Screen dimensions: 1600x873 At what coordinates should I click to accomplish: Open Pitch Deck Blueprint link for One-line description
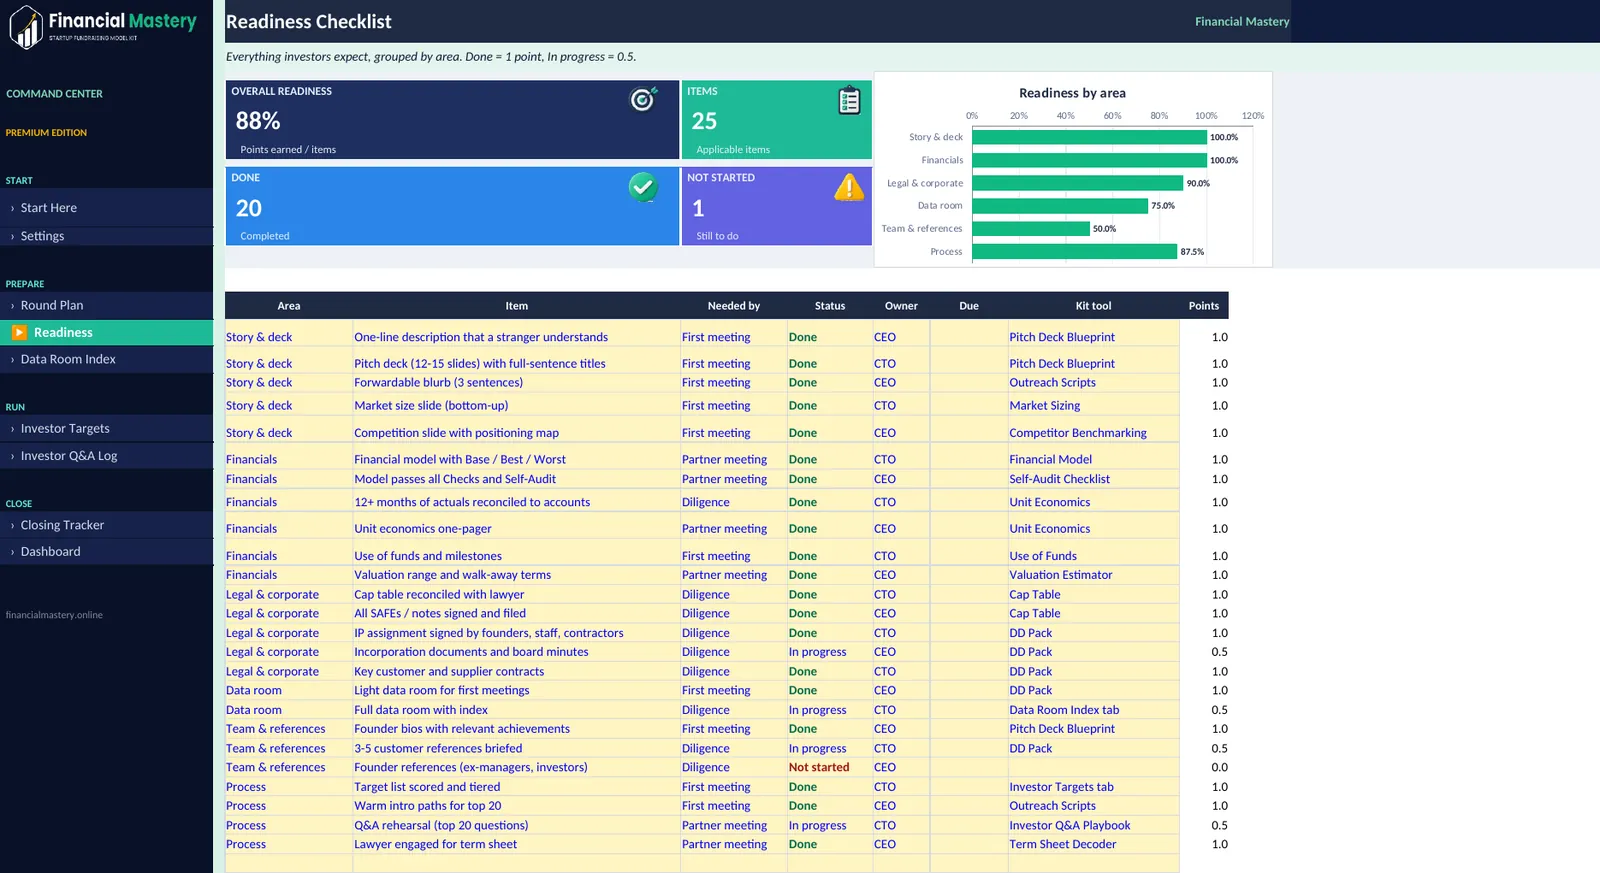tap(1062, 337)
